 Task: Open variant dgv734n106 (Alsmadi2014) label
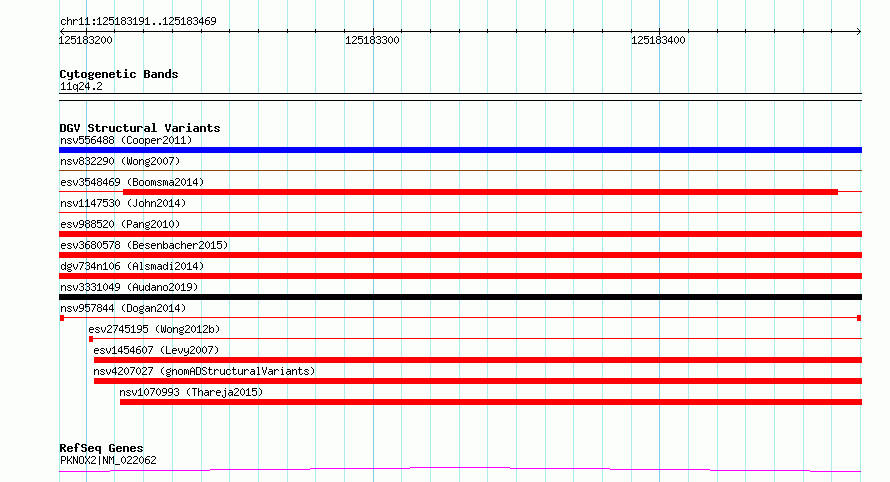coord(132,266)
